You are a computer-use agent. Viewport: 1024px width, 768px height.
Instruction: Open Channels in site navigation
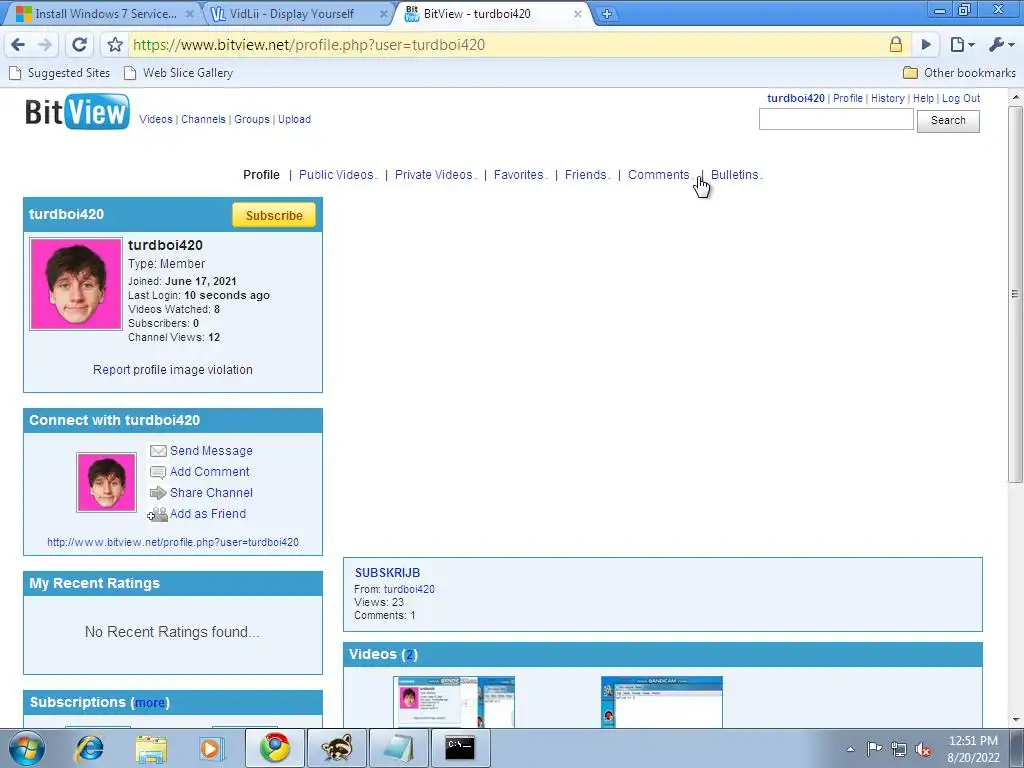[x=203, y=120]
